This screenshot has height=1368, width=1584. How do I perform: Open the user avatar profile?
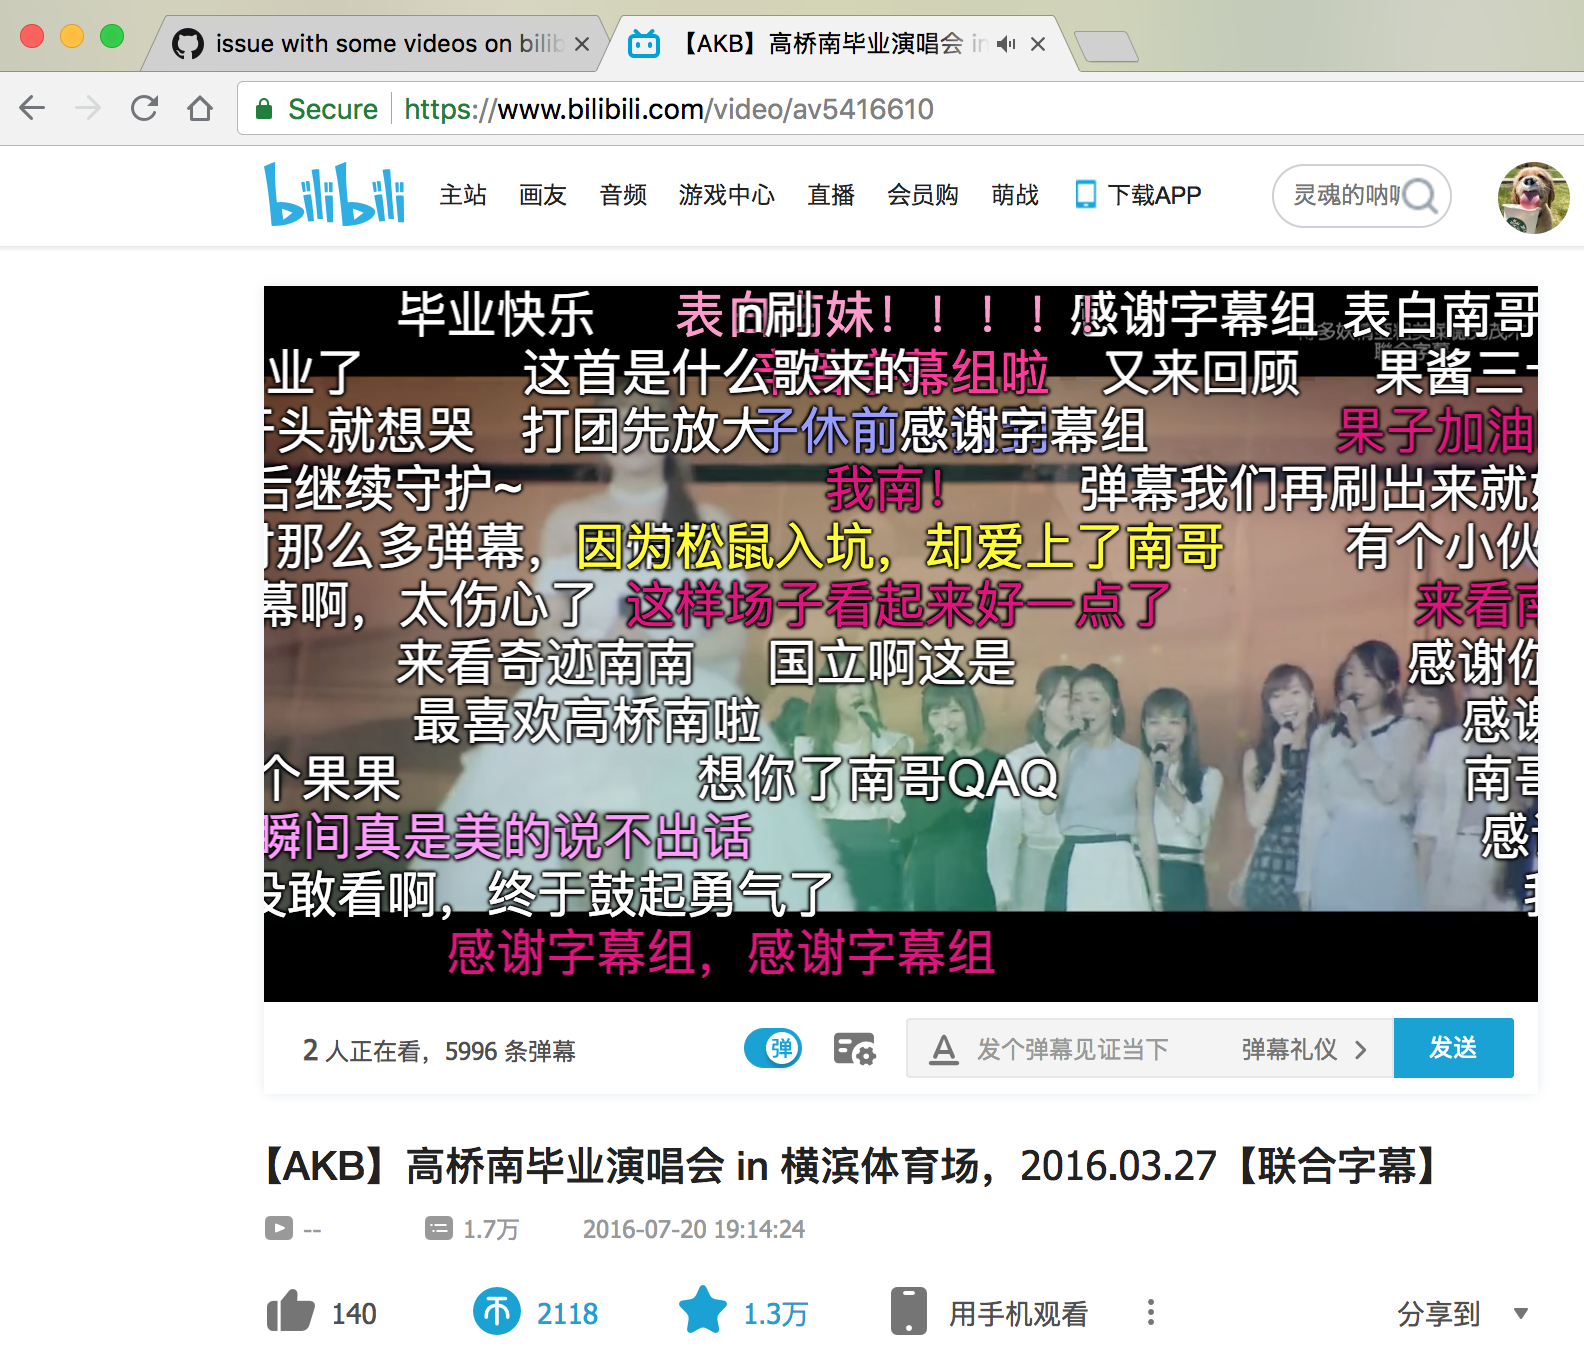(1533, 197)
